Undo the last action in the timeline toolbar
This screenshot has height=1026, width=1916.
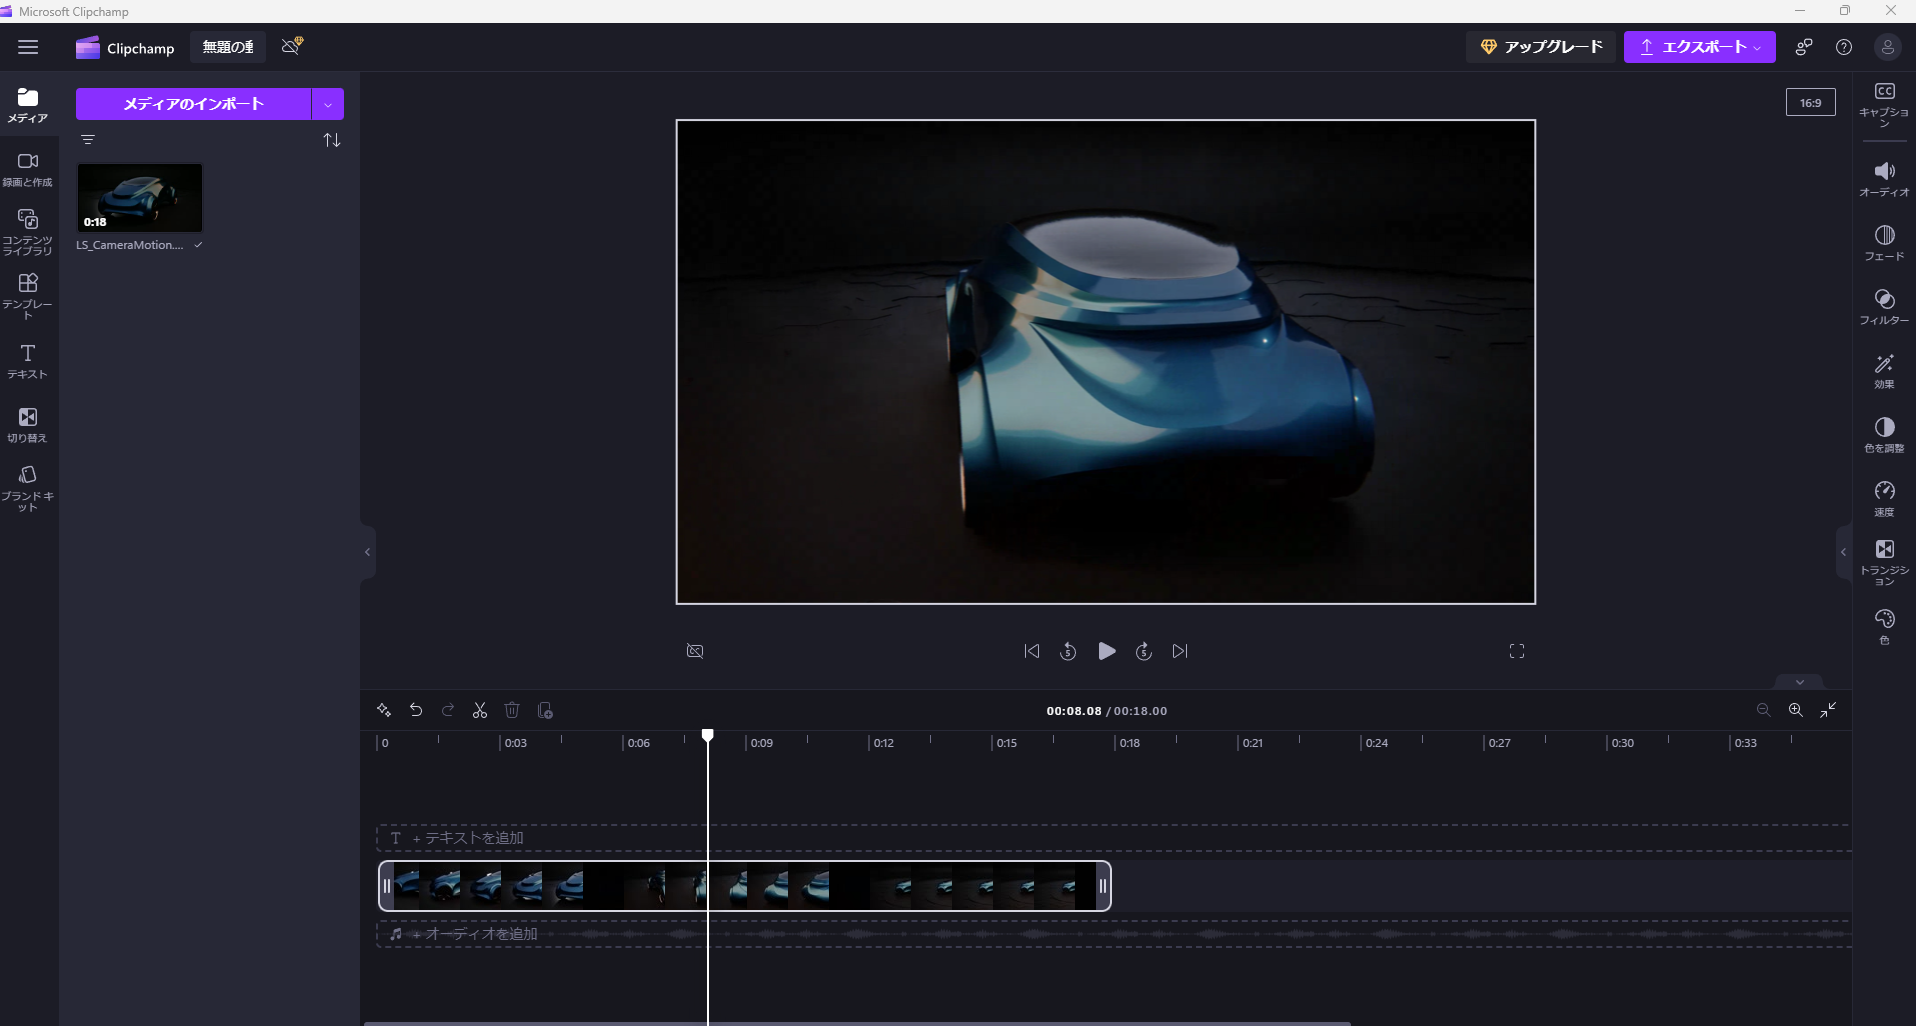pyautogui.click(x=416, y=710)
